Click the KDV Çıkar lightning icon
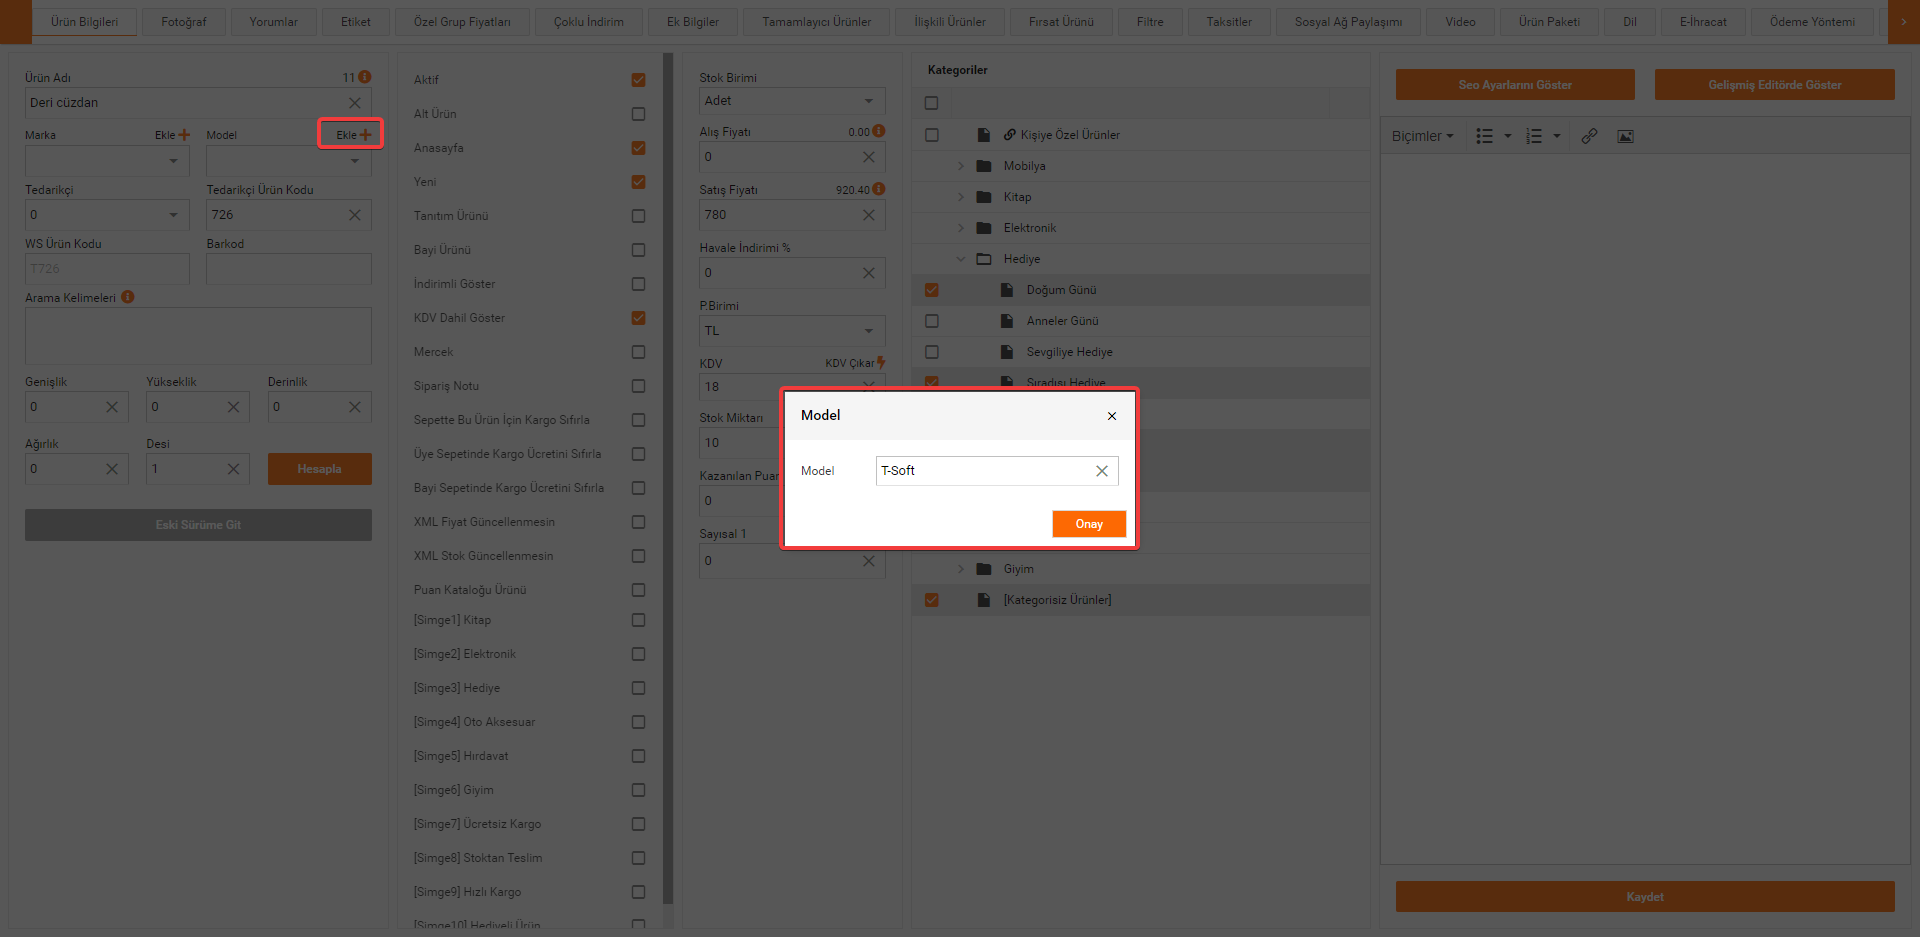Screen dimensions: 1920x937 (x=881, y=363)
